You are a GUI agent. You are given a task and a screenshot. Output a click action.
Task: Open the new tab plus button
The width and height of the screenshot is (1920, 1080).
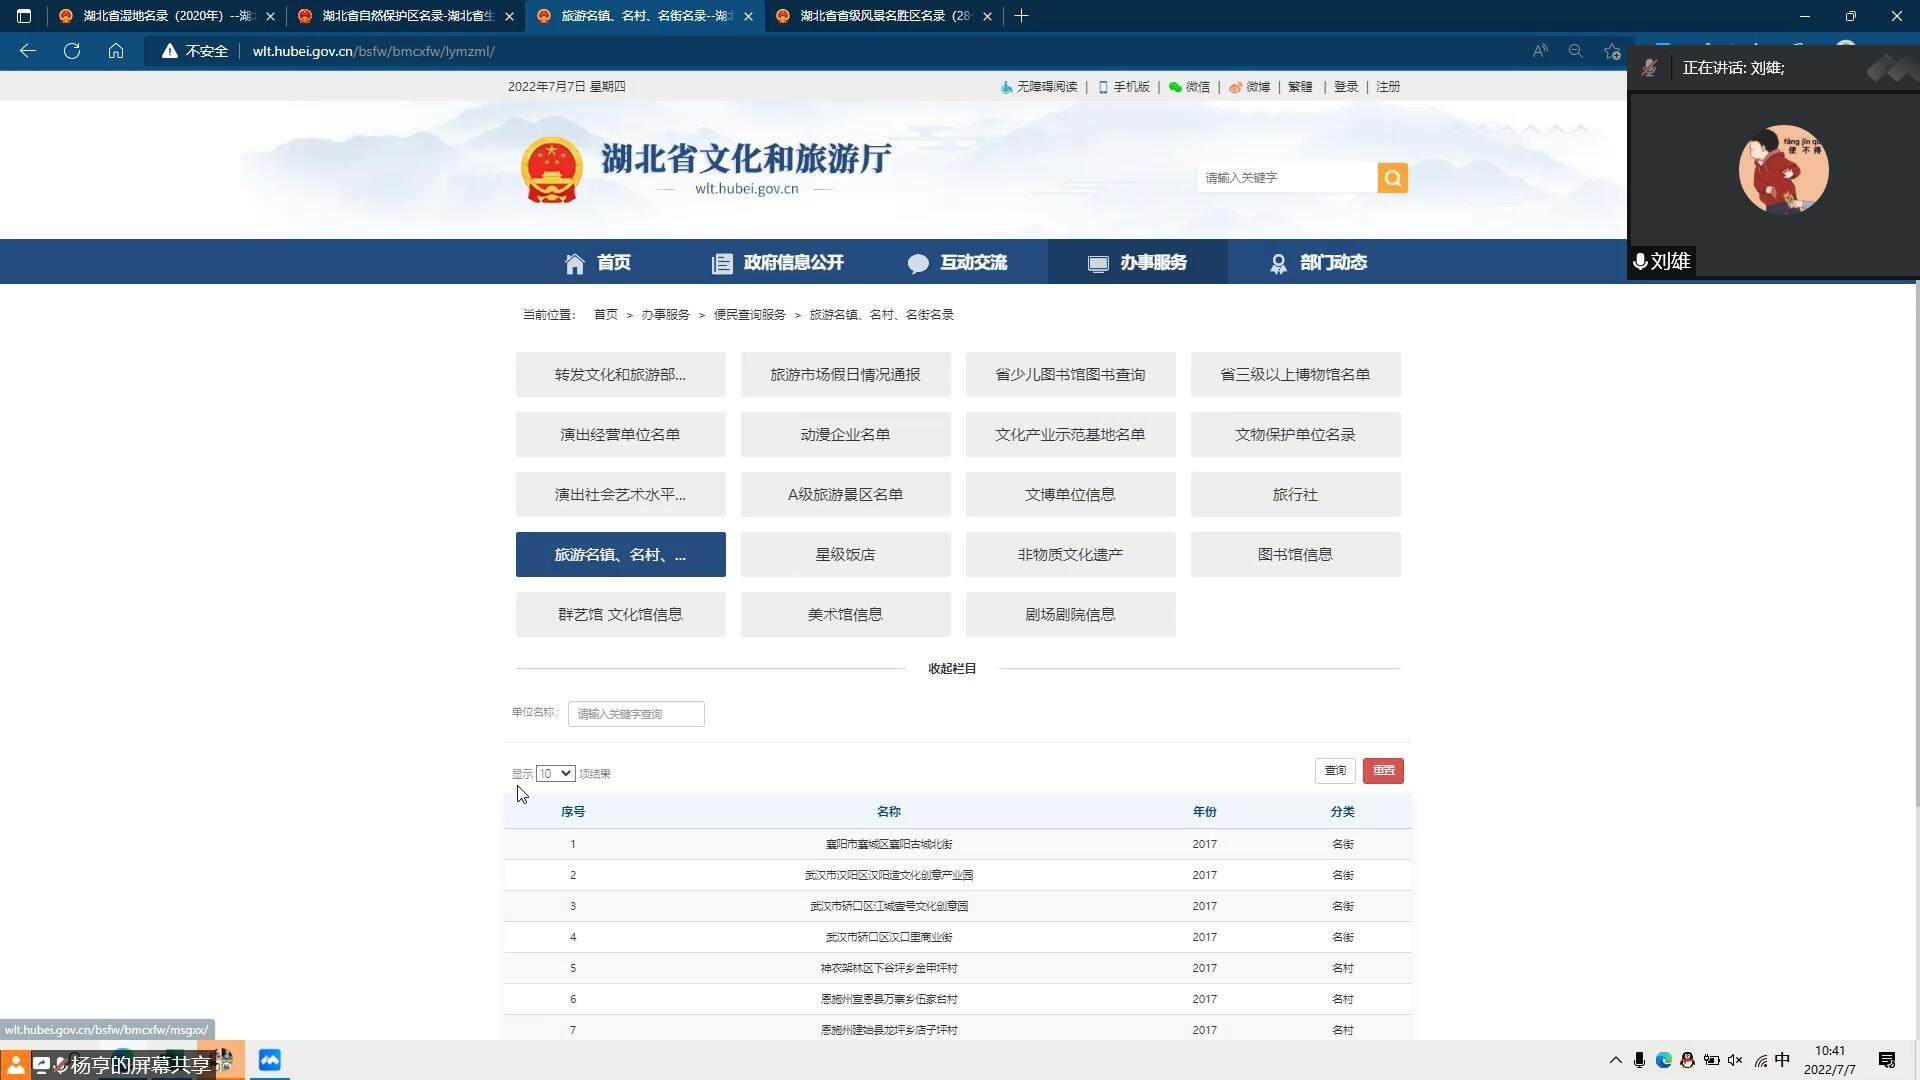click(1021, 16)
